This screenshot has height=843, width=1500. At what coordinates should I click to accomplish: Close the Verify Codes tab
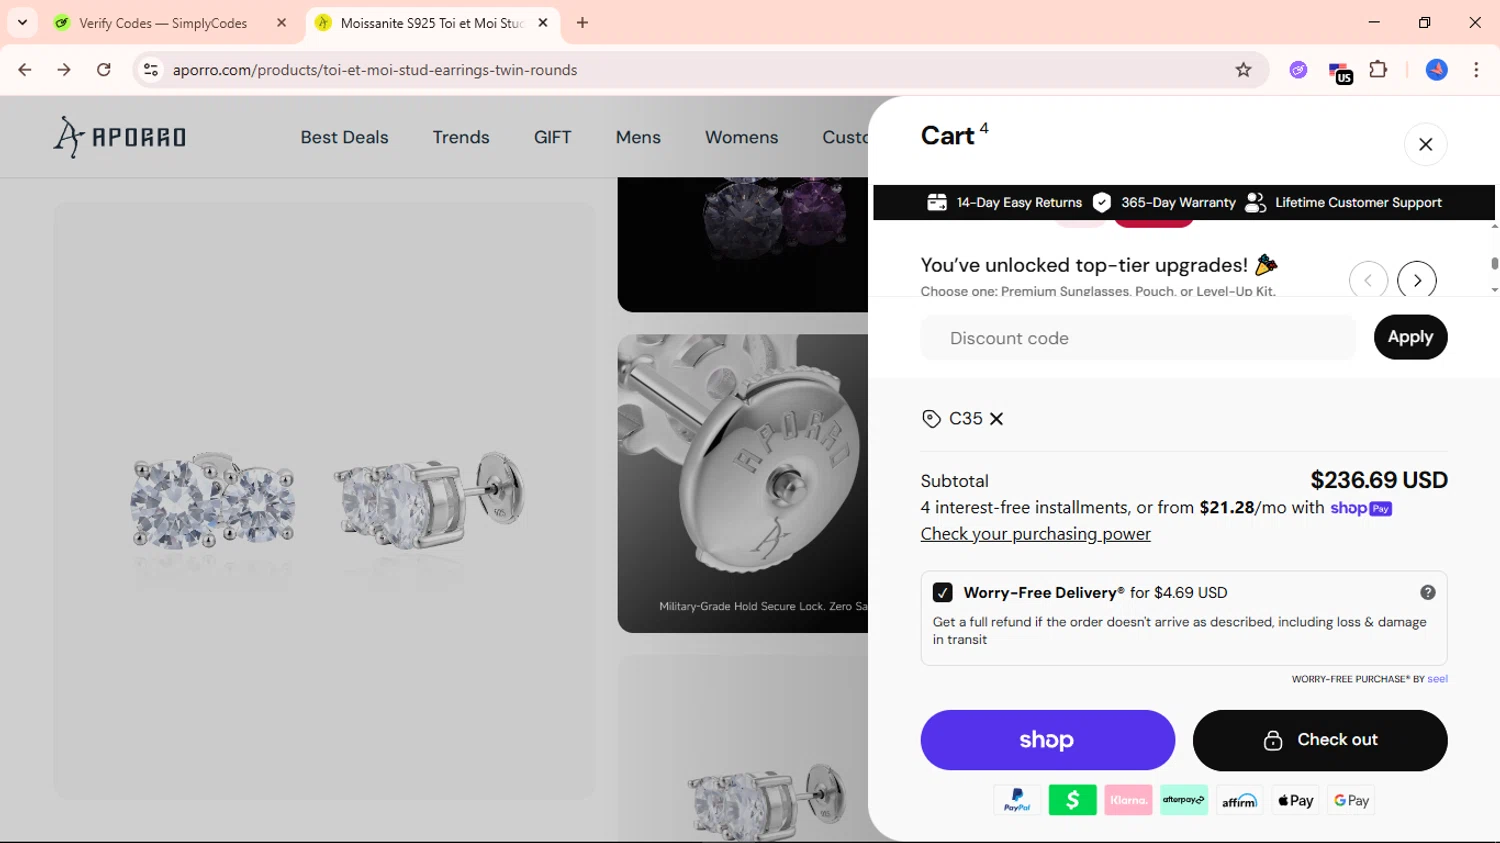(x=281, y=23)
